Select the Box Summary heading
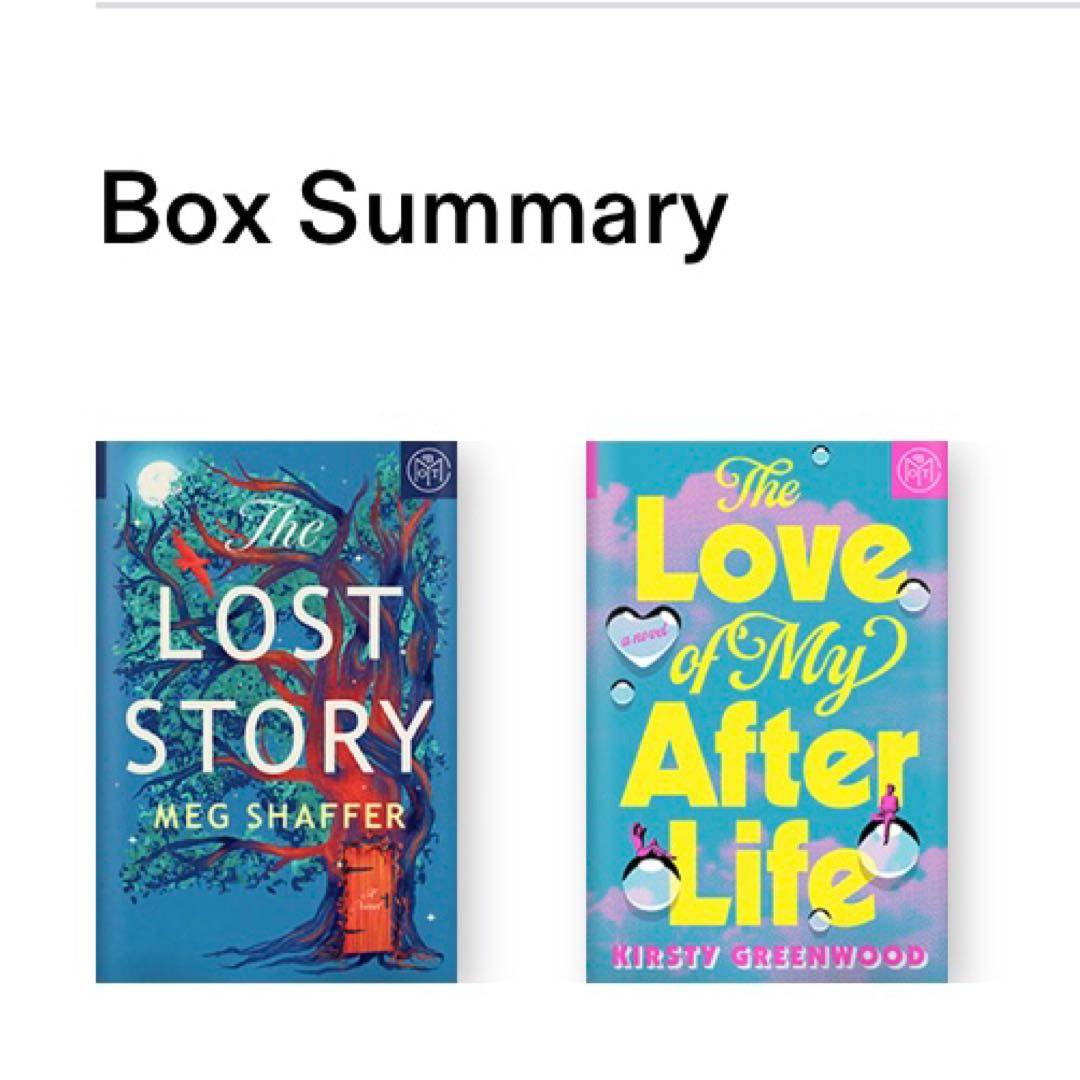 413,212
